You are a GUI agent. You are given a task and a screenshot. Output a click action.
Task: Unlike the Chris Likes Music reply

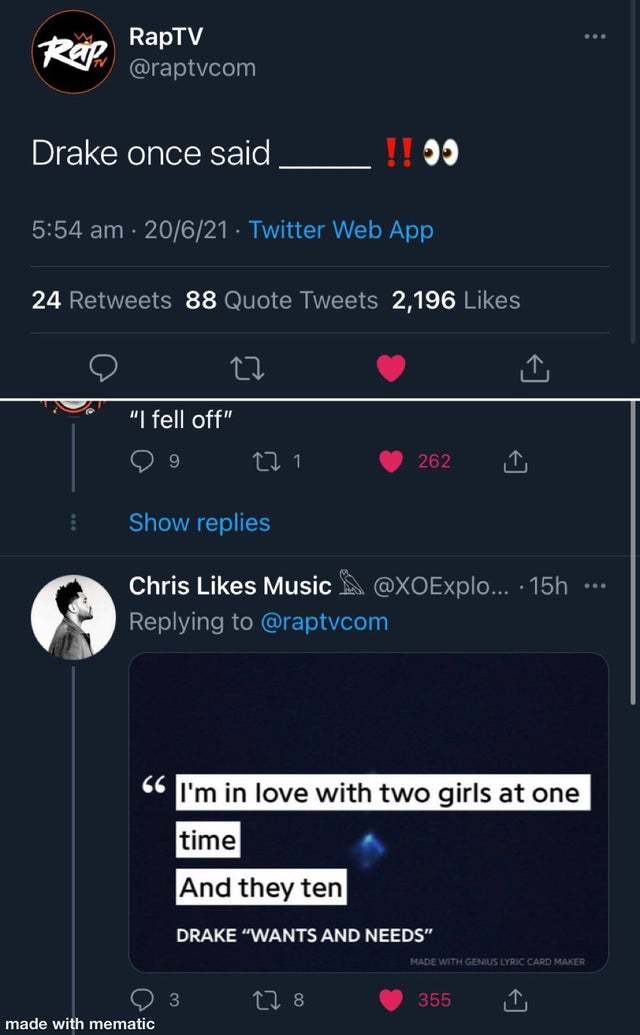click(394, 999)
